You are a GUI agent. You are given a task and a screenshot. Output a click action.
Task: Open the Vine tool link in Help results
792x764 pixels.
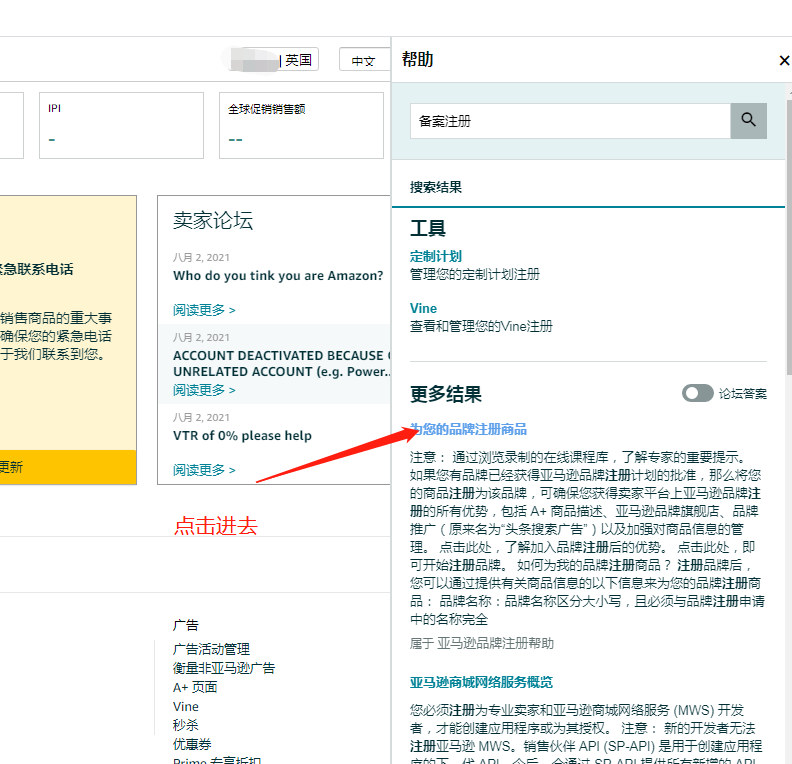(423, 308)
